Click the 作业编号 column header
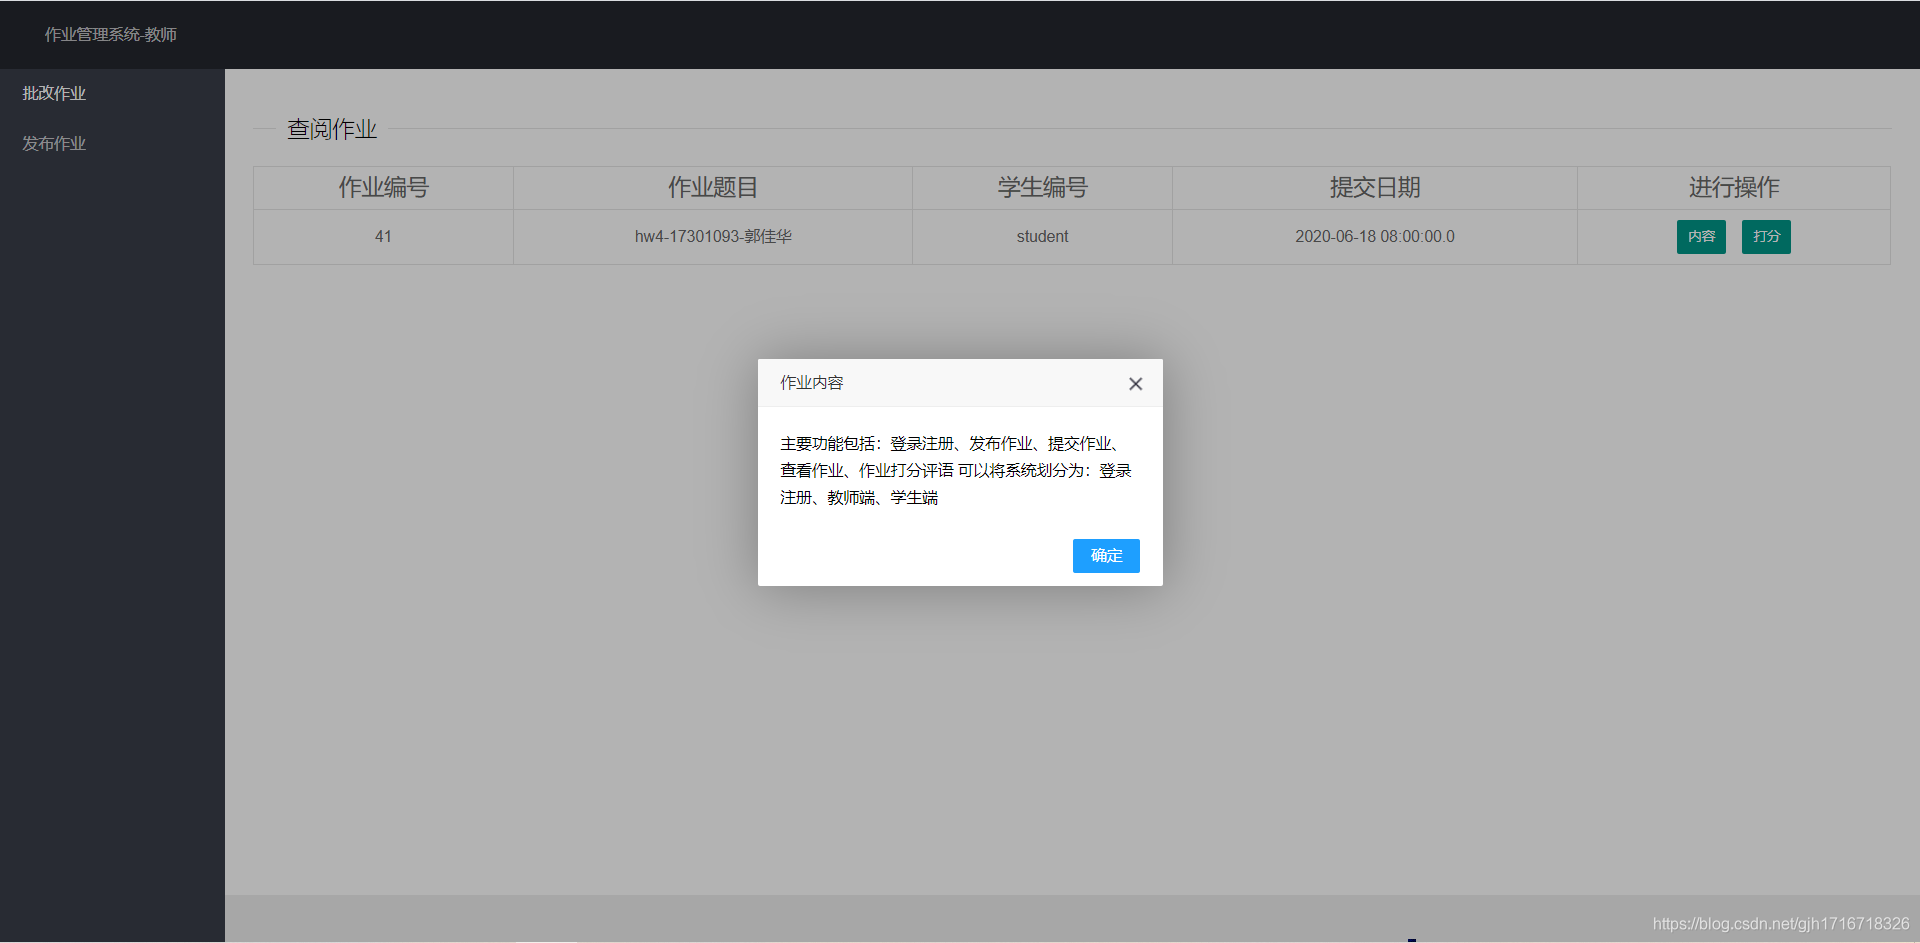The height and width of the screenshot is (943, 1920). pyautogui.click(x=382, y=187)
